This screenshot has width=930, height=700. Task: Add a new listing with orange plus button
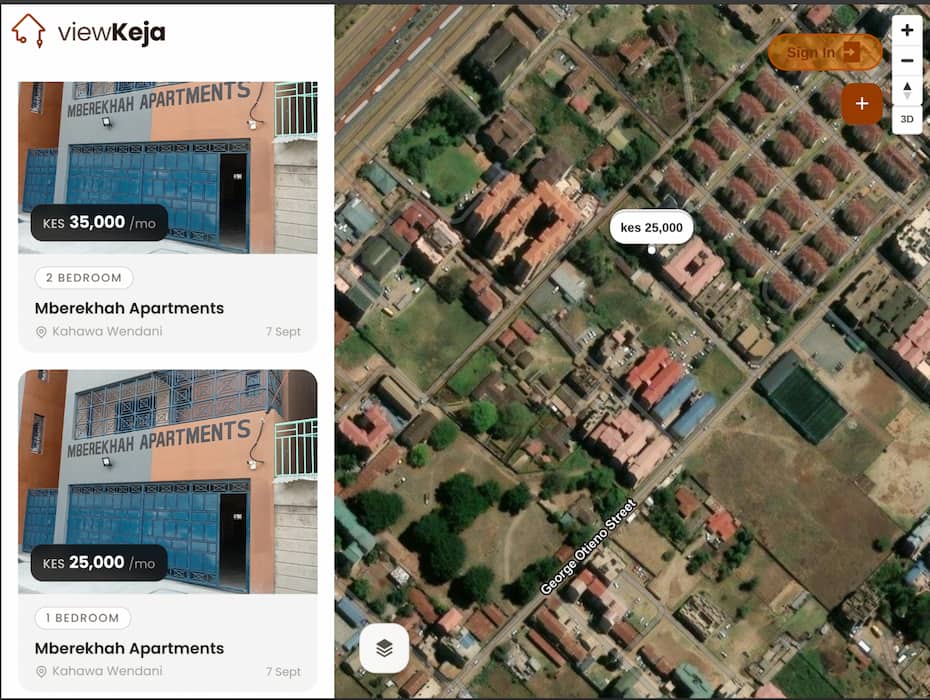click(862, 104)
